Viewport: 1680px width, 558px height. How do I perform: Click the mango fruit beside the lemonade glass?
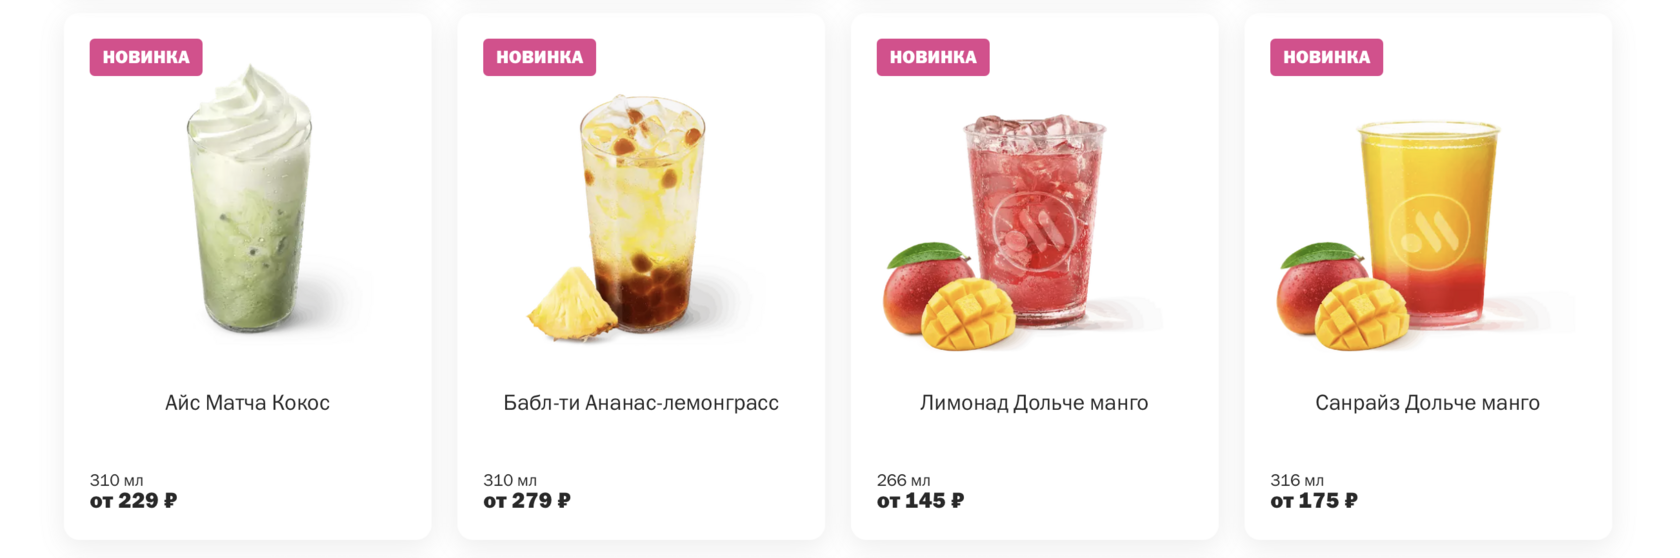(x=948, y=297)
